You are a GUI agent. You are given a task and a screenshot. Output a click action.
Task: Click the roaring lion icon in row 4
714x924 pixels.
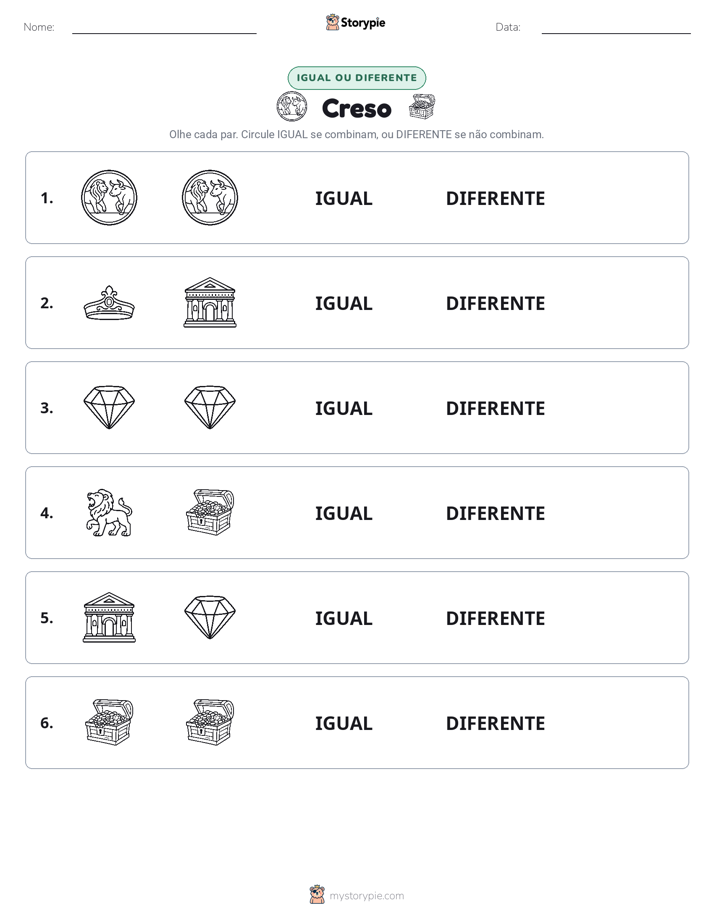(109, 513)
